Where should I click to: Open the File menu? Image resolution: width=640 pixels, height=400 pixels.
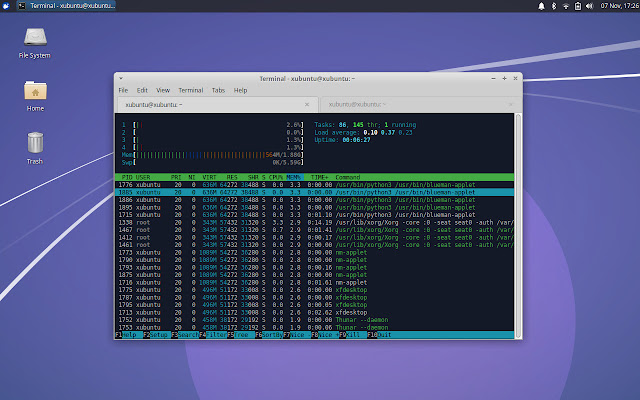point(123,90)
